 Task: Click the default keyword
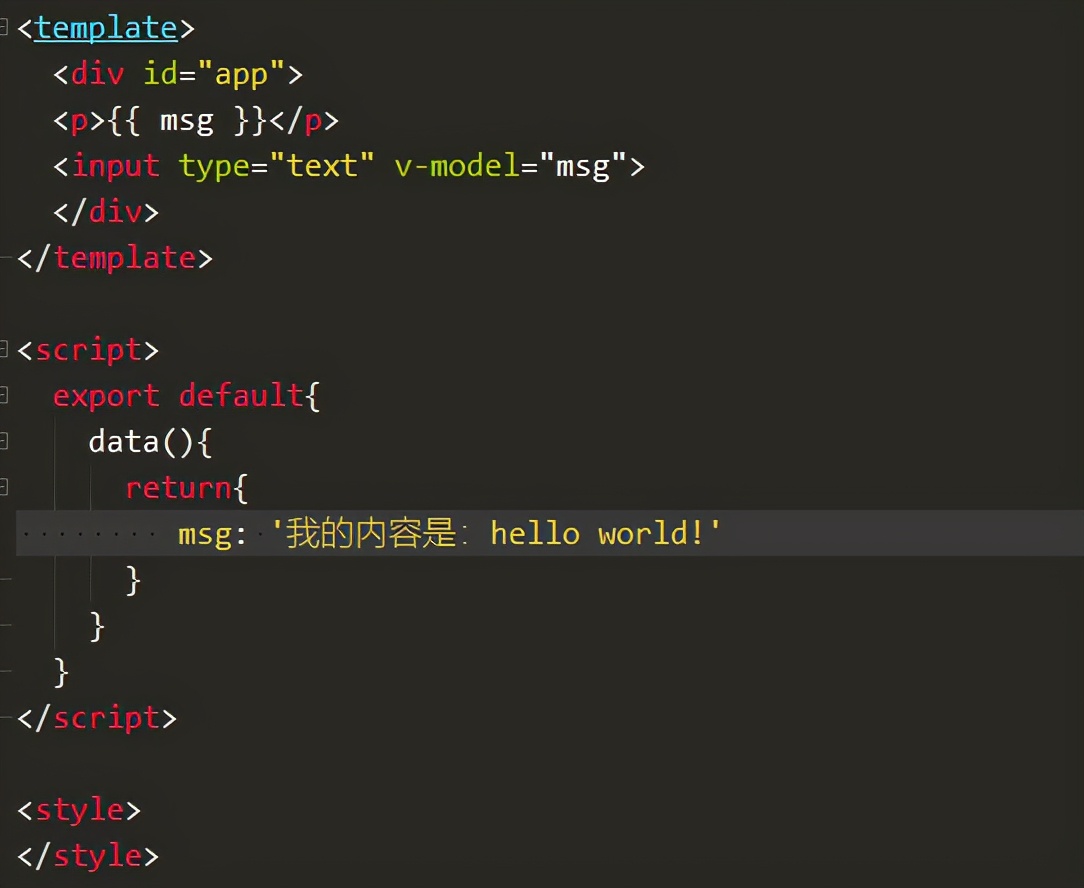(x=241, y=396)
